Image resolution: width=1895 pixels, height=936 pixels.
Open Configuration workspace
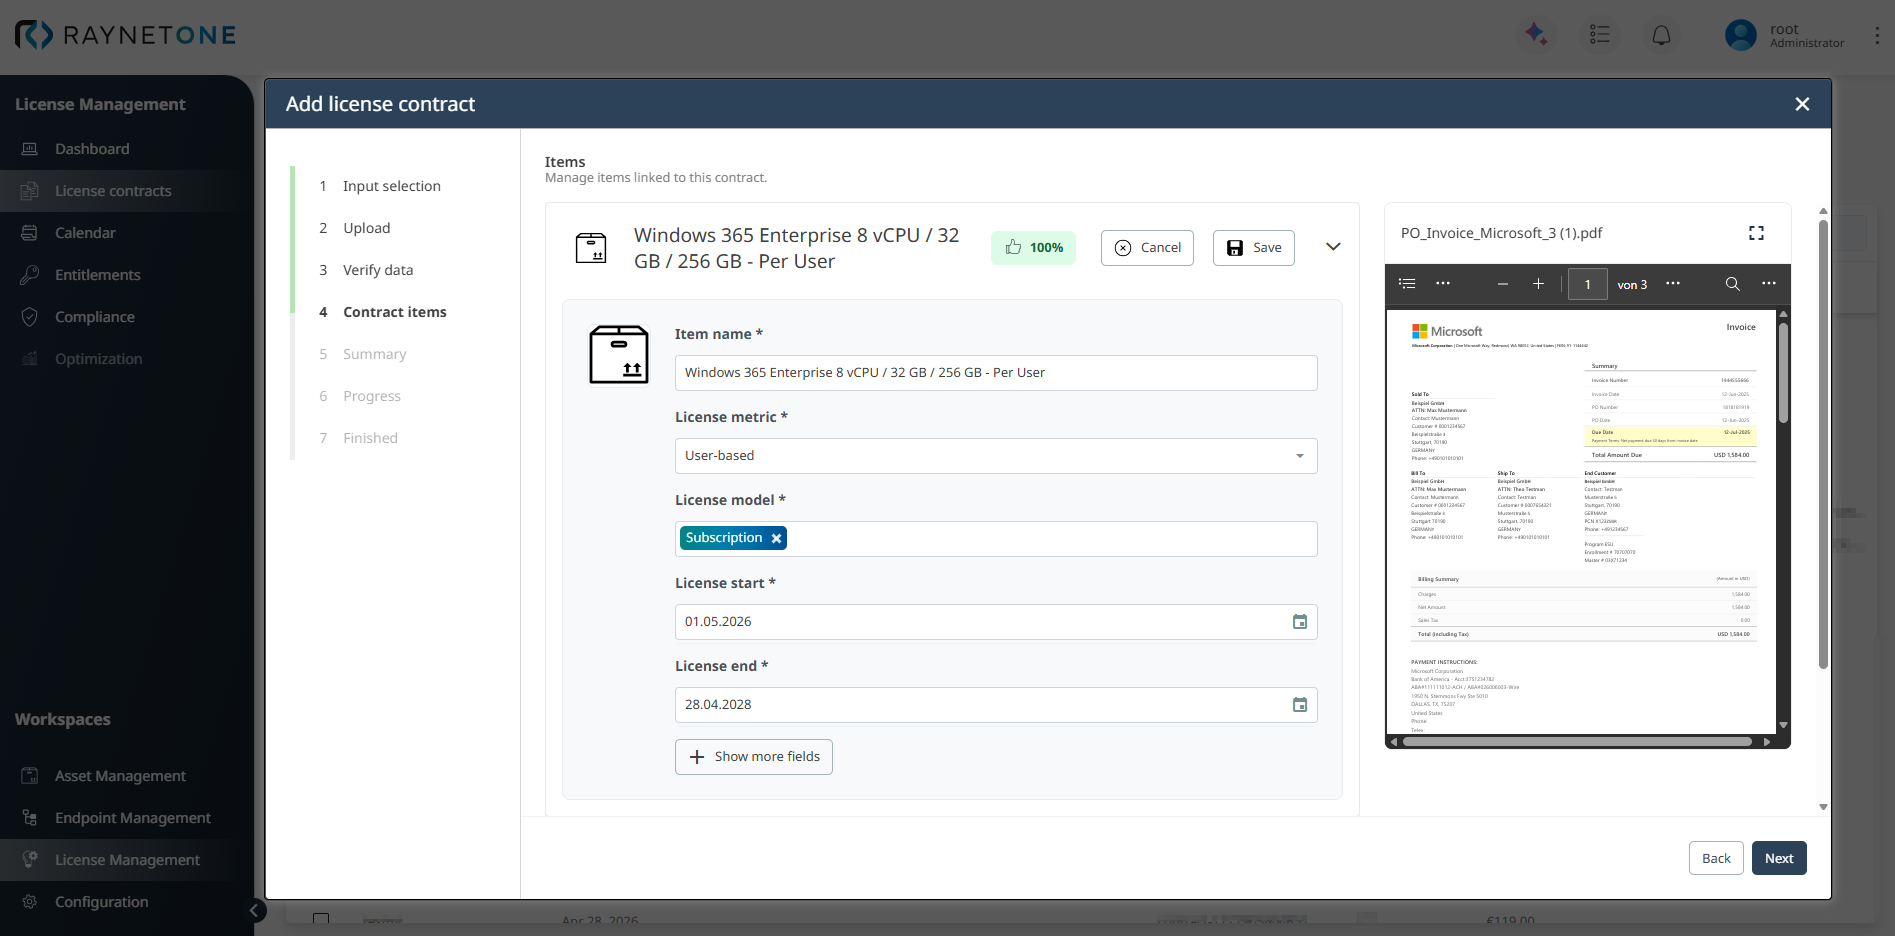[x=127, y=902]
